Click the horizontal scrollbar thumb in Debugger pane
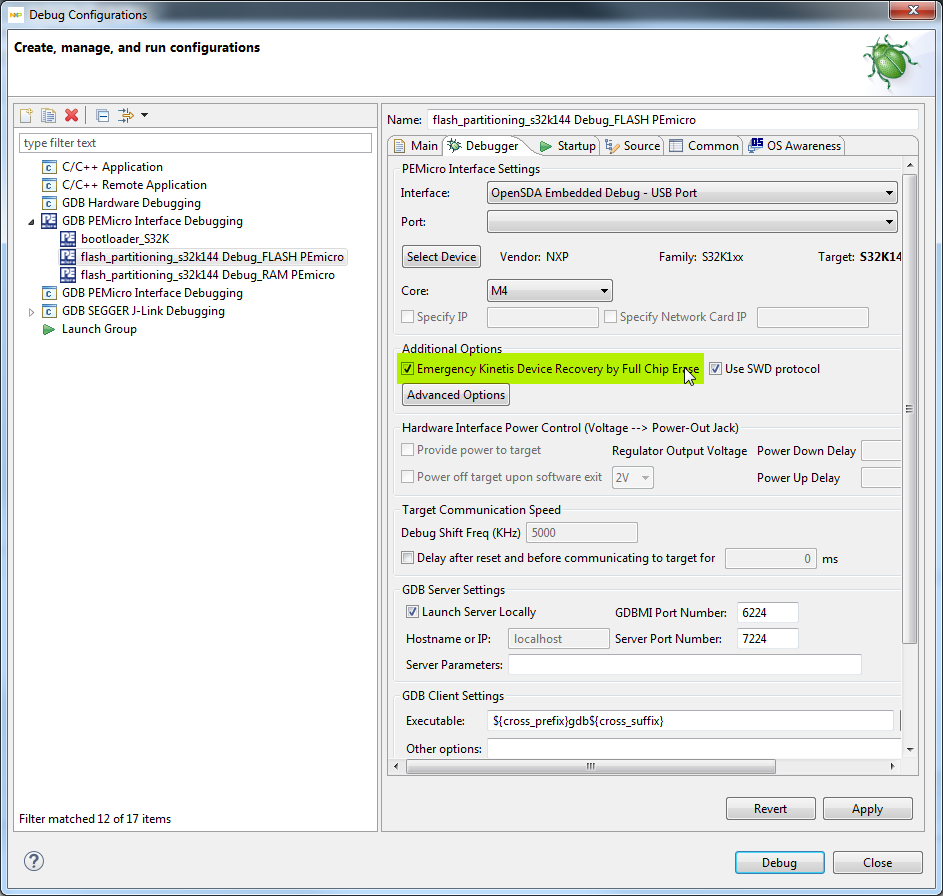This screenshot has width=943, height=896. (x=591, y=766)
